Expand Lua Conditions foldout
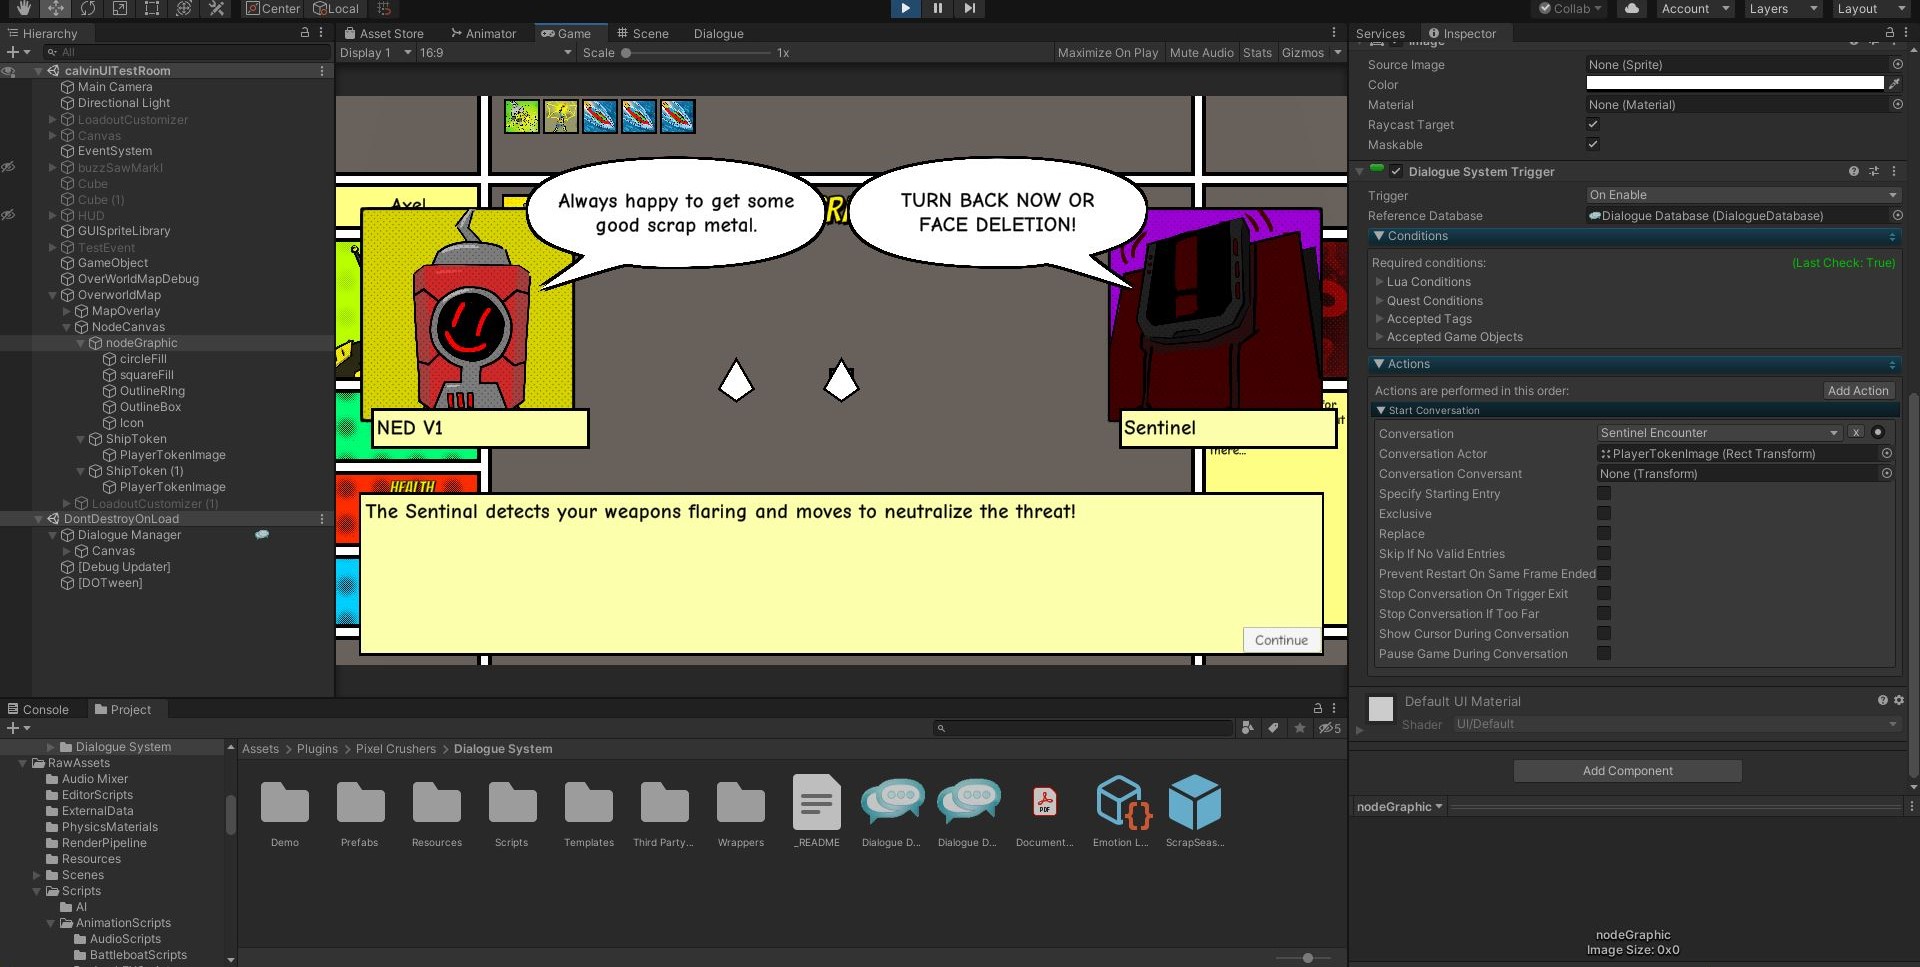Viewport: 1920px width, 967px height. click(x=1380, y=282)
